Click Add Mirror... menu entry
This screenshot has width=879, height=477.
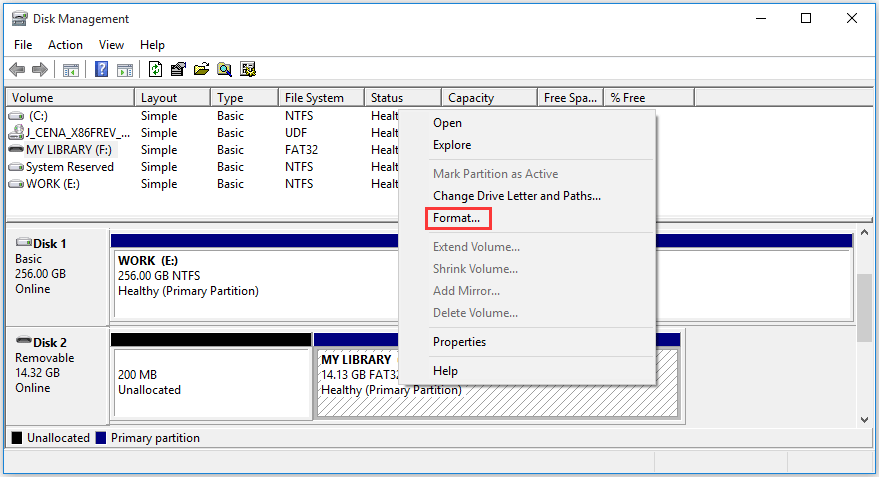(527, 290)
